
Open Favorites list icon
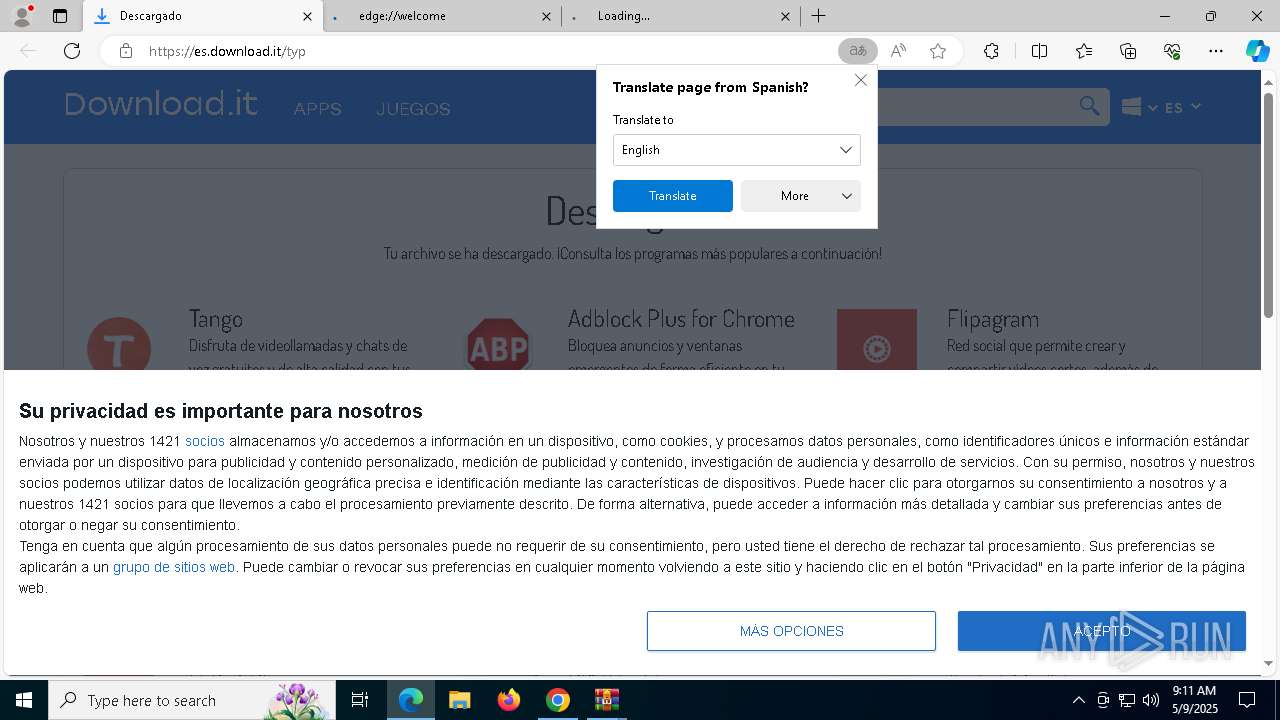pos(1084,51)
